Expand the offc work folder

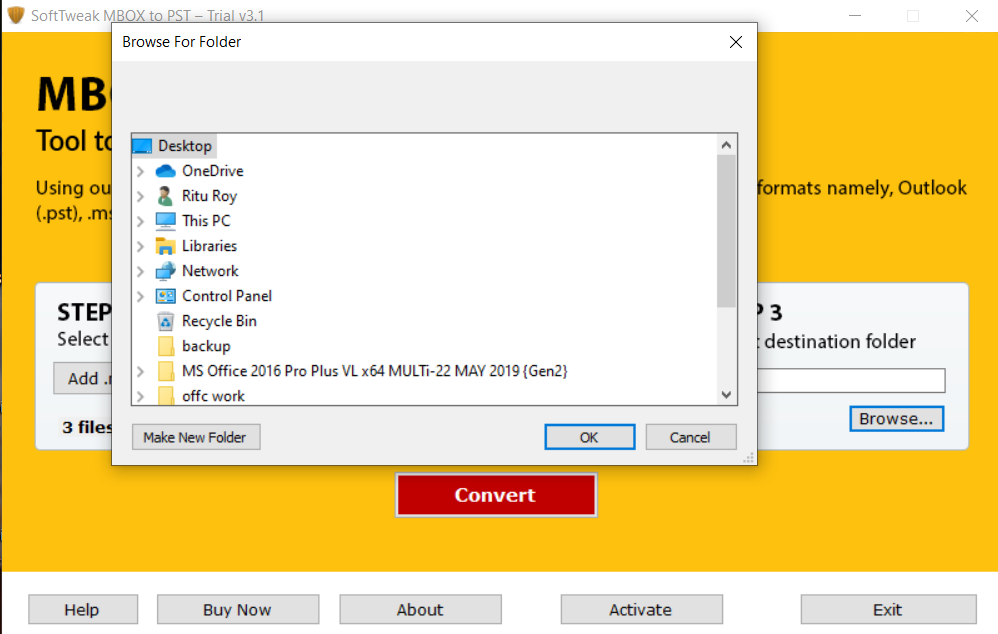[141, 396]
